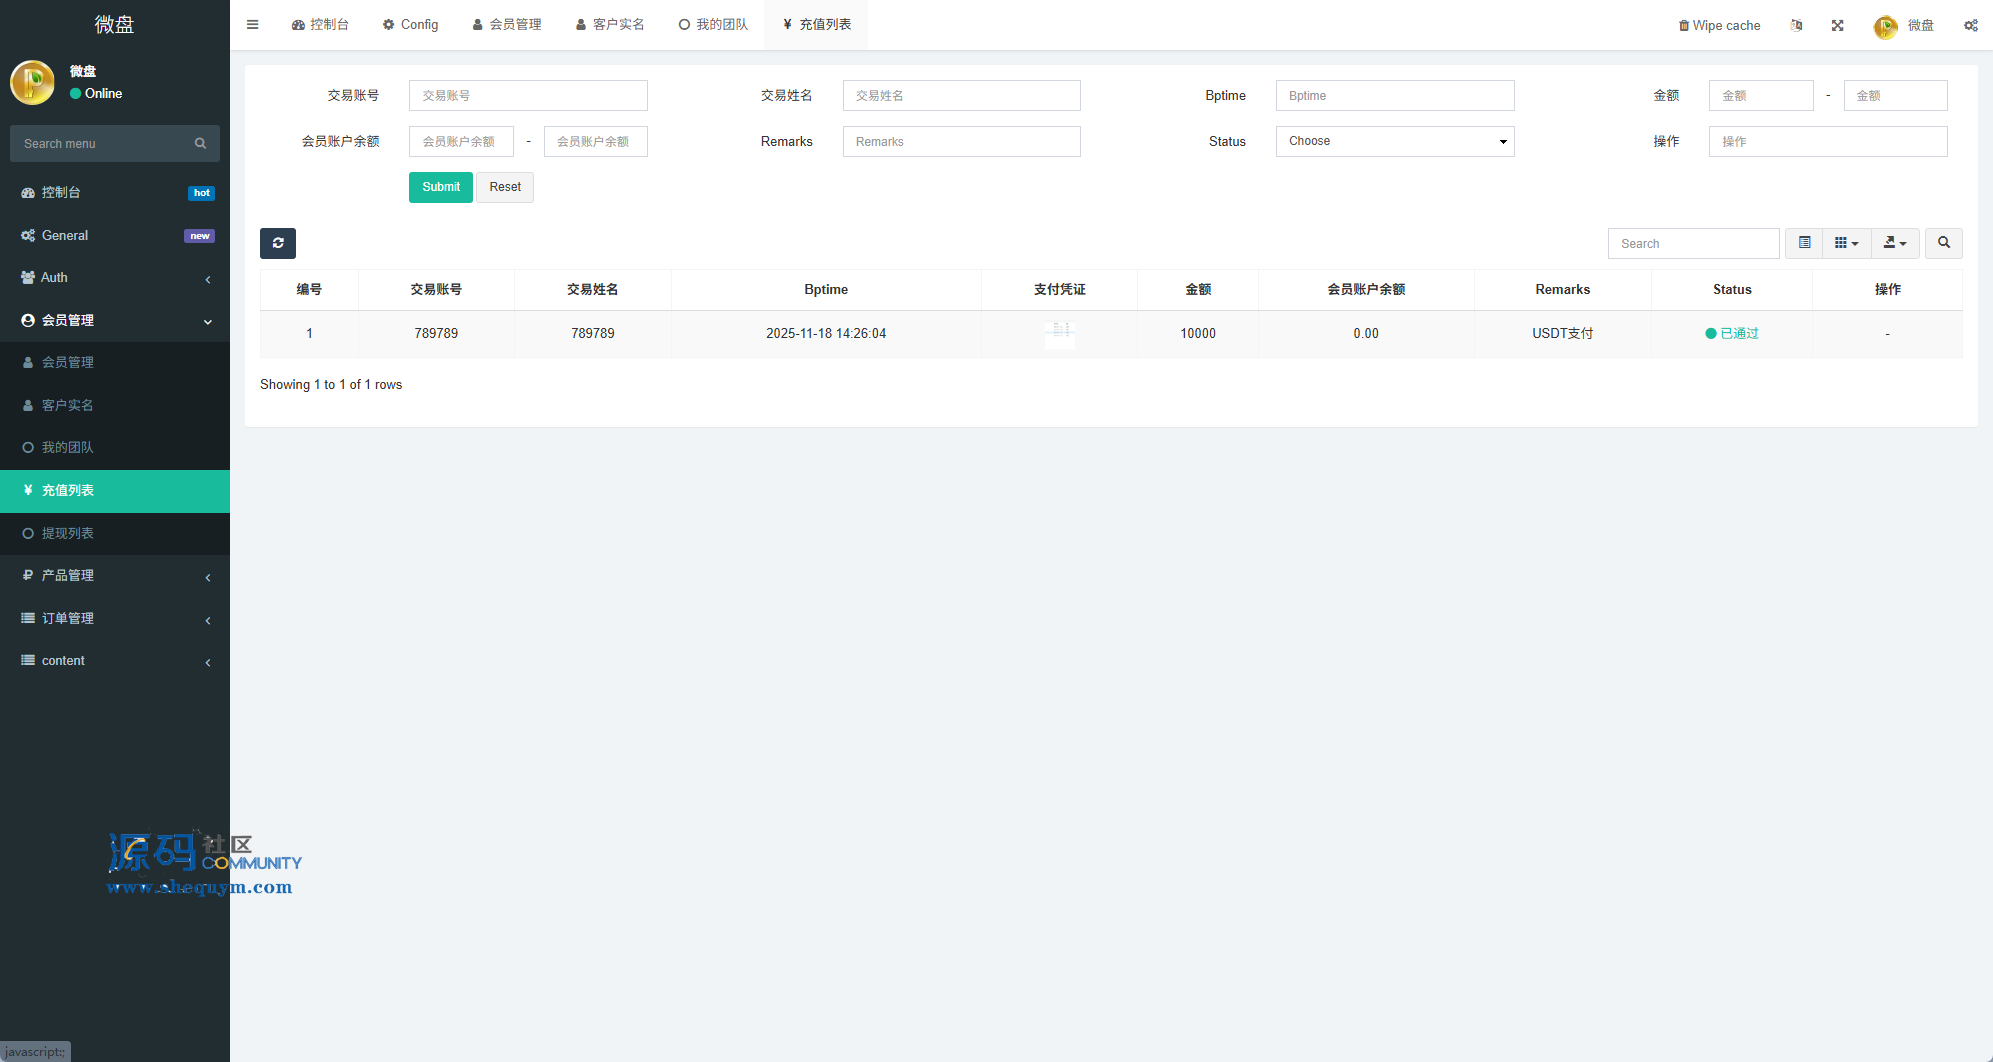The image size is (1993, 1062).
Task: Click the Reset button
Action: pos(505,187)
